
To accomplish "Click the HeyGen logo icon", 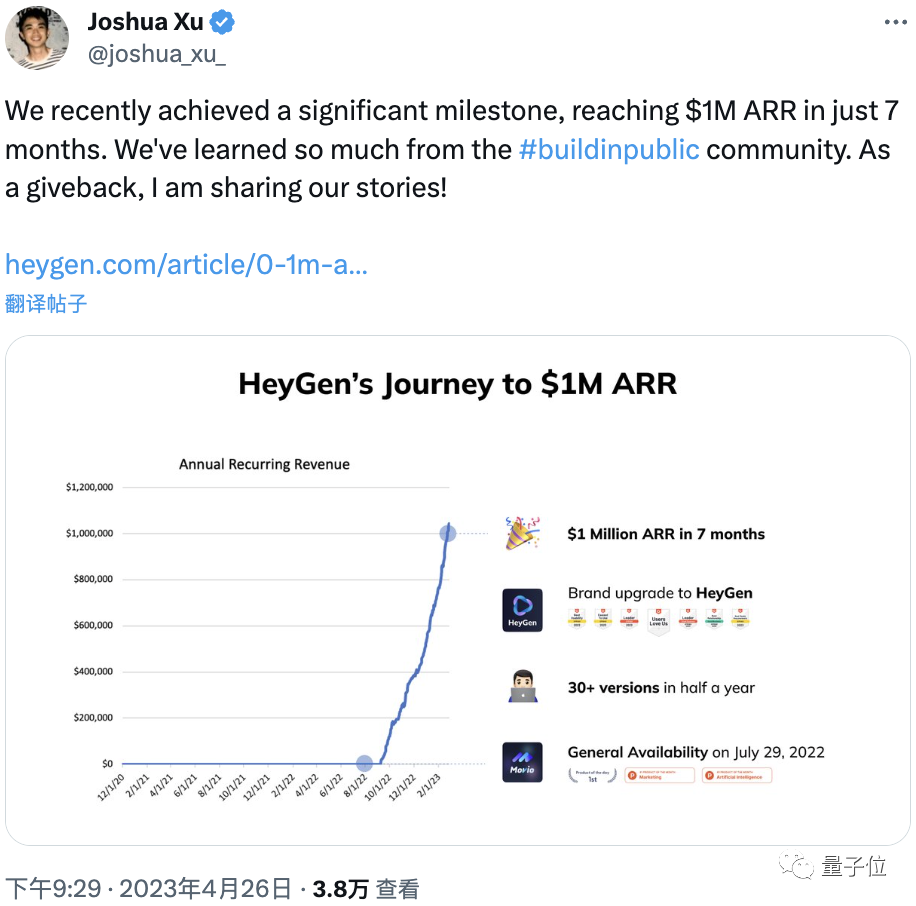I will [x=522, y=610].
